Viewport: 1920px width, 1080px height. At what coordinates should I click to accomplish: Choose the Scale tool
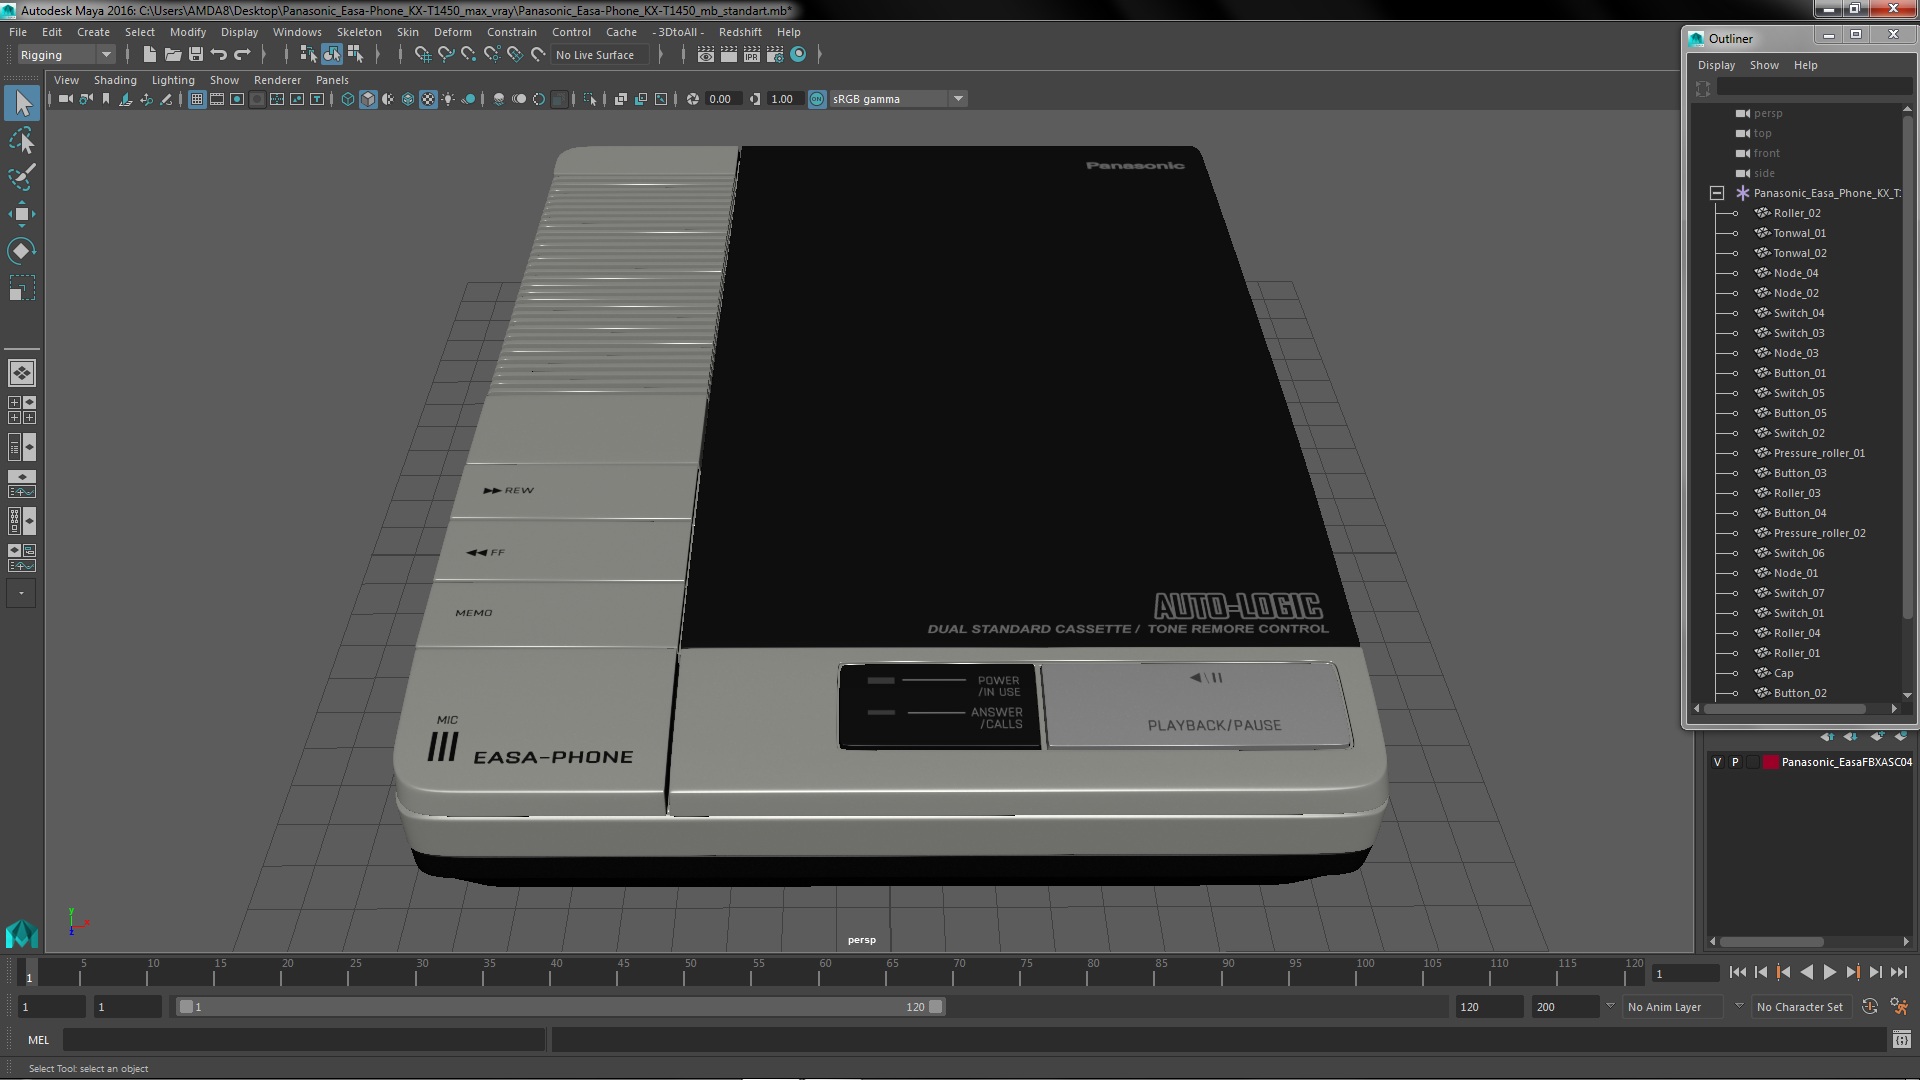22,288
